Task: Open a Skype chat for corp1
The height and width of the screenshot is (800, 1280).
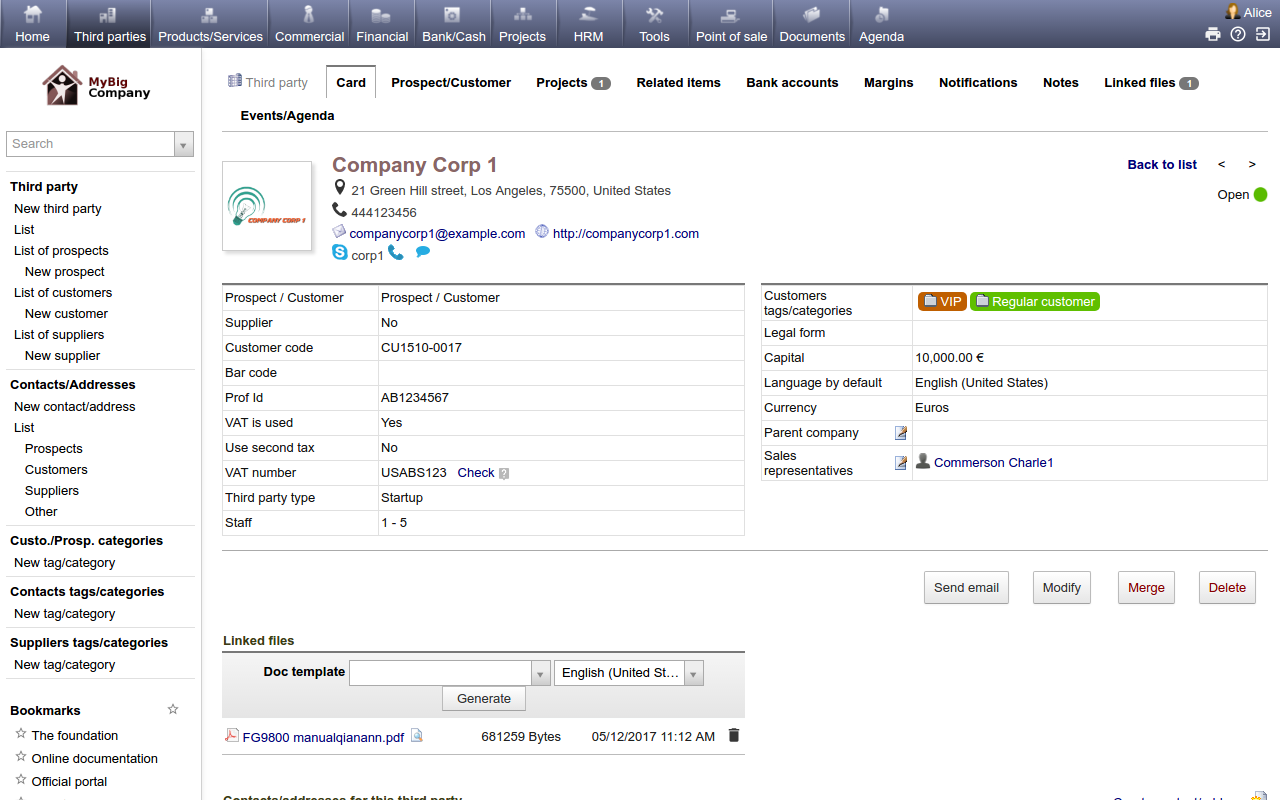Action: (x=422, y=252)
